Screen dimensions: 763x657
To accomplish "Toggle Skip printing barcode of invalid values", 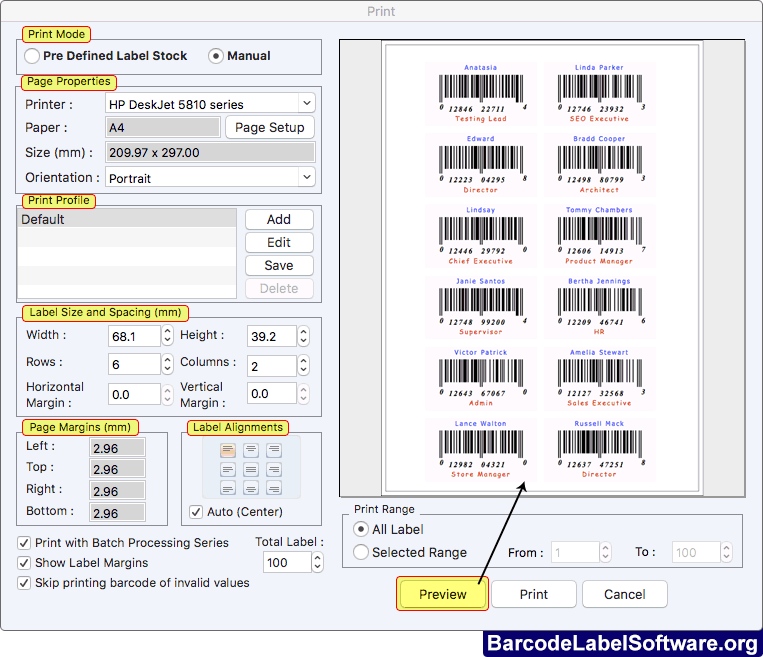I will coord(24,583).
